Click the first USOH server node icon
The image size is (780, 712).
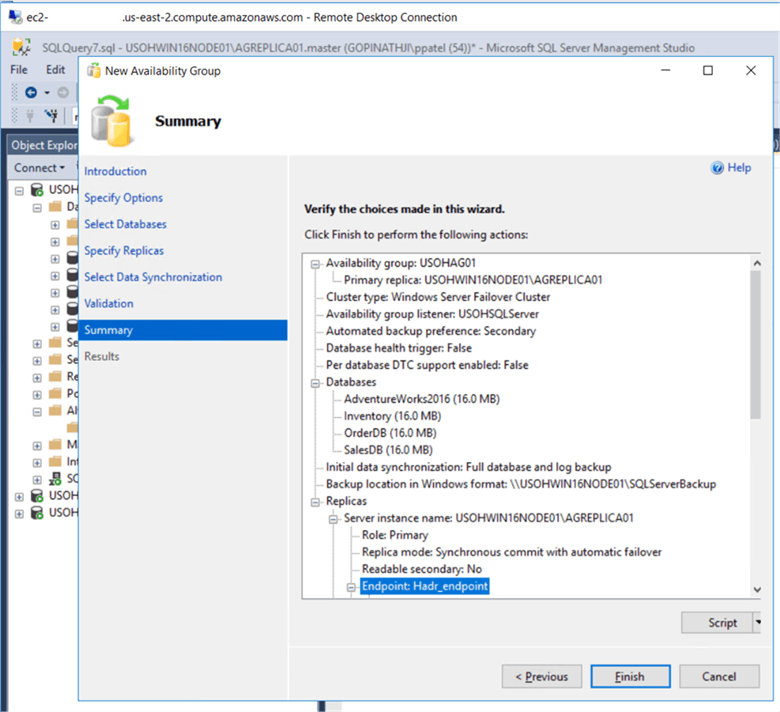pyautogui.click(x=37, y=190)
